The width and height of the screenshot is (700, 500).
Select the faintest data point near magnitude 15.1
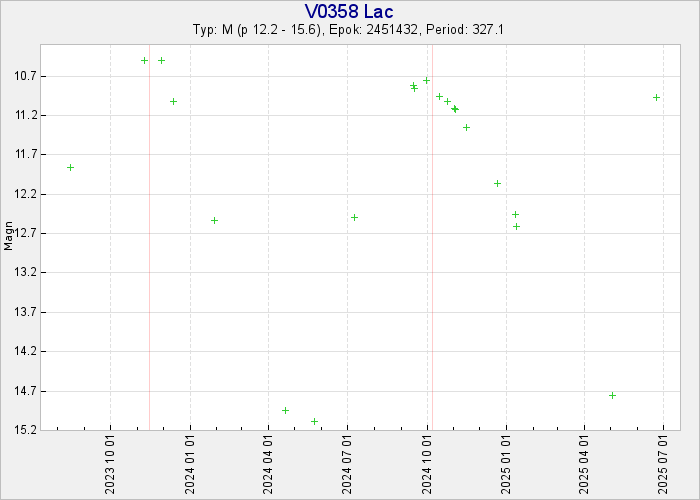[x=314, y=421]
